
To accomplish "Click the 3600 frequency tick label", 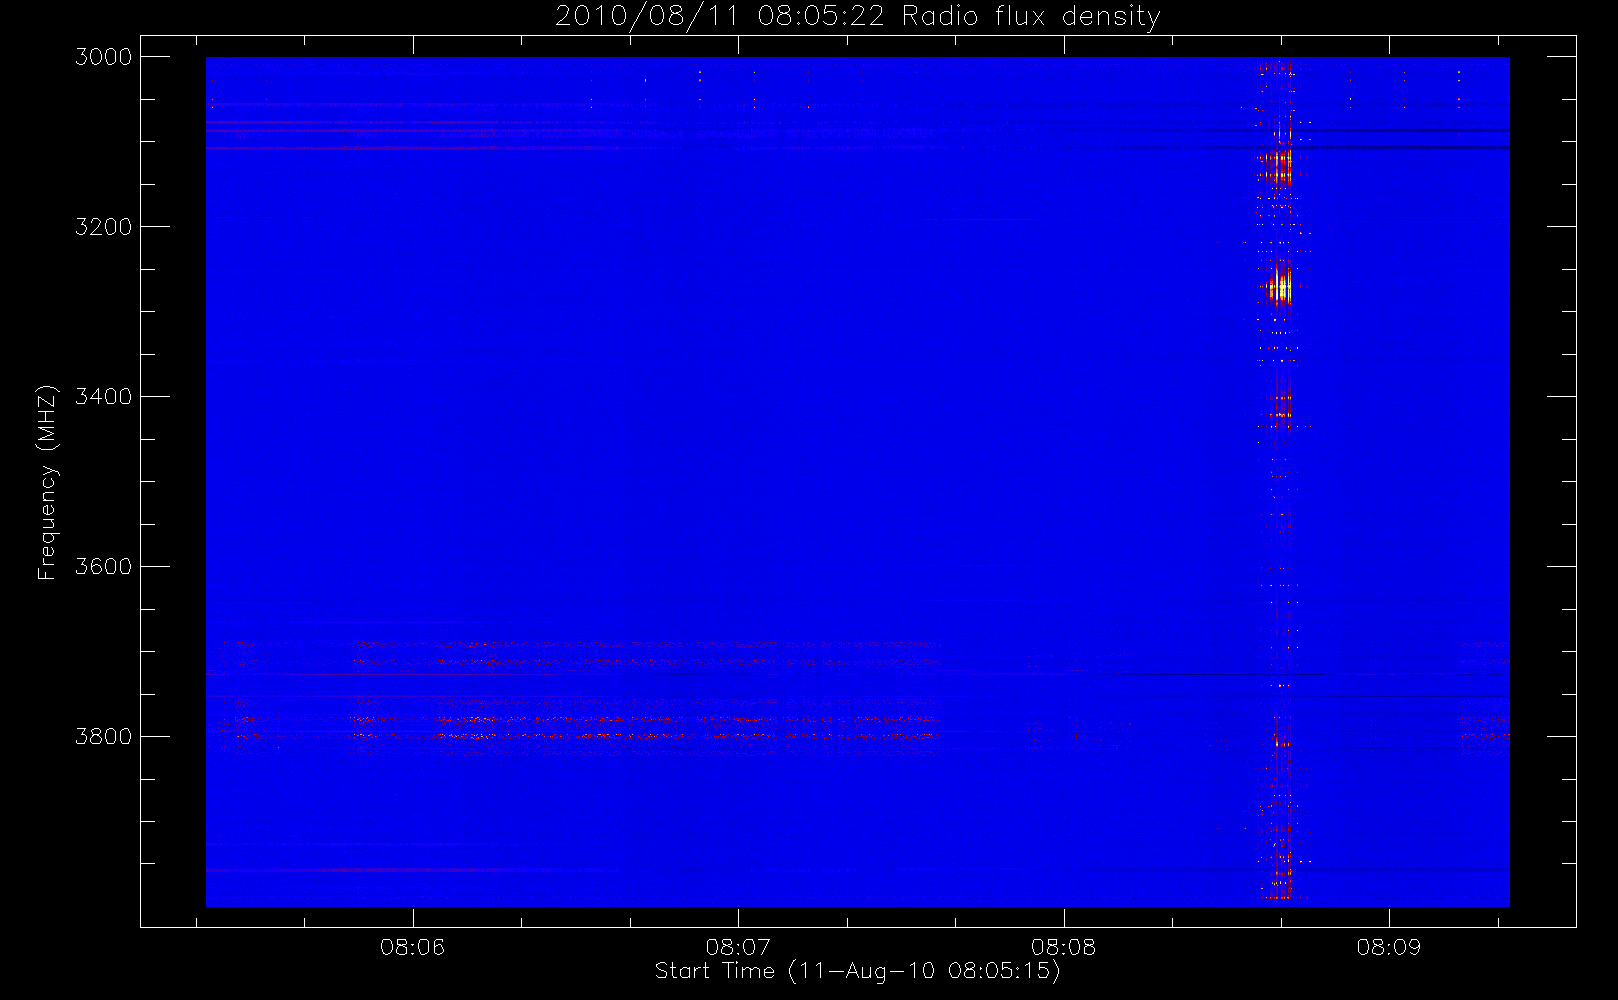I will pos(104,567).
